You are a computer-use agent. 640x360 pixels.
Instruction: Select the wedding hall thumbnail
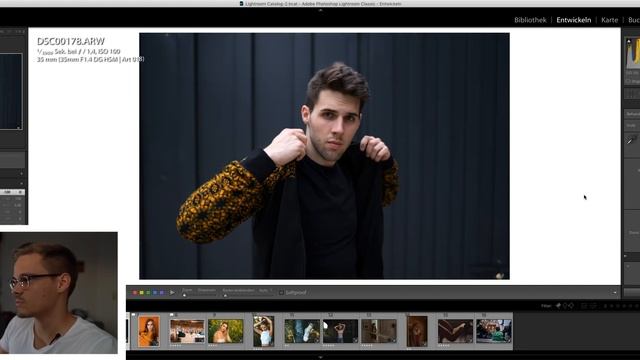click(x=187, y=331)
